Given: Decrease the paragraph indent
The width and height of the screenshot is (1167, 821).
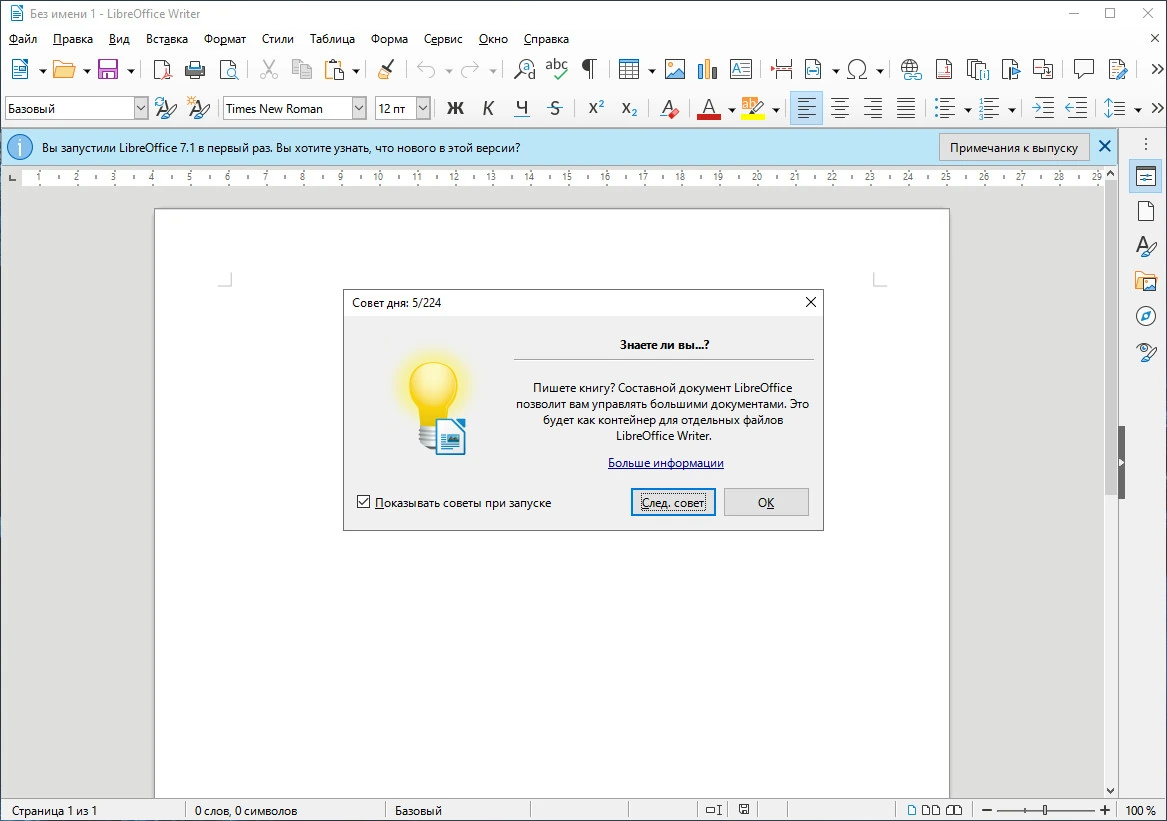Looking at the screenshot, I should click(1076, 109).
